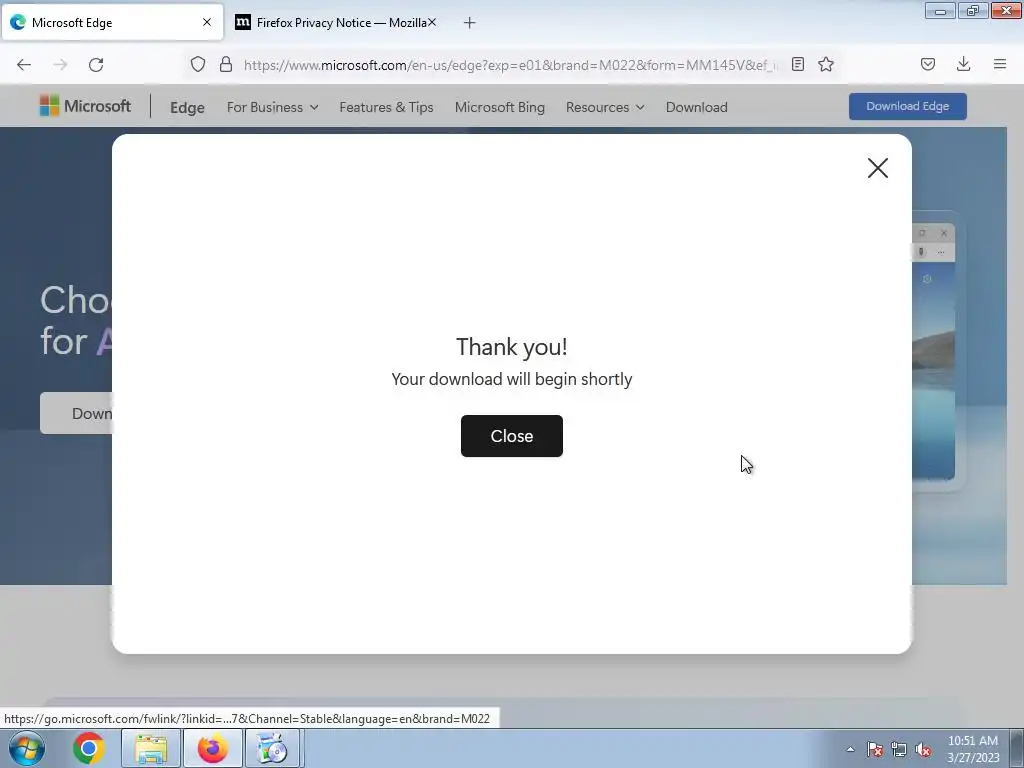Dismiss the dialog with the X icon

878,168
